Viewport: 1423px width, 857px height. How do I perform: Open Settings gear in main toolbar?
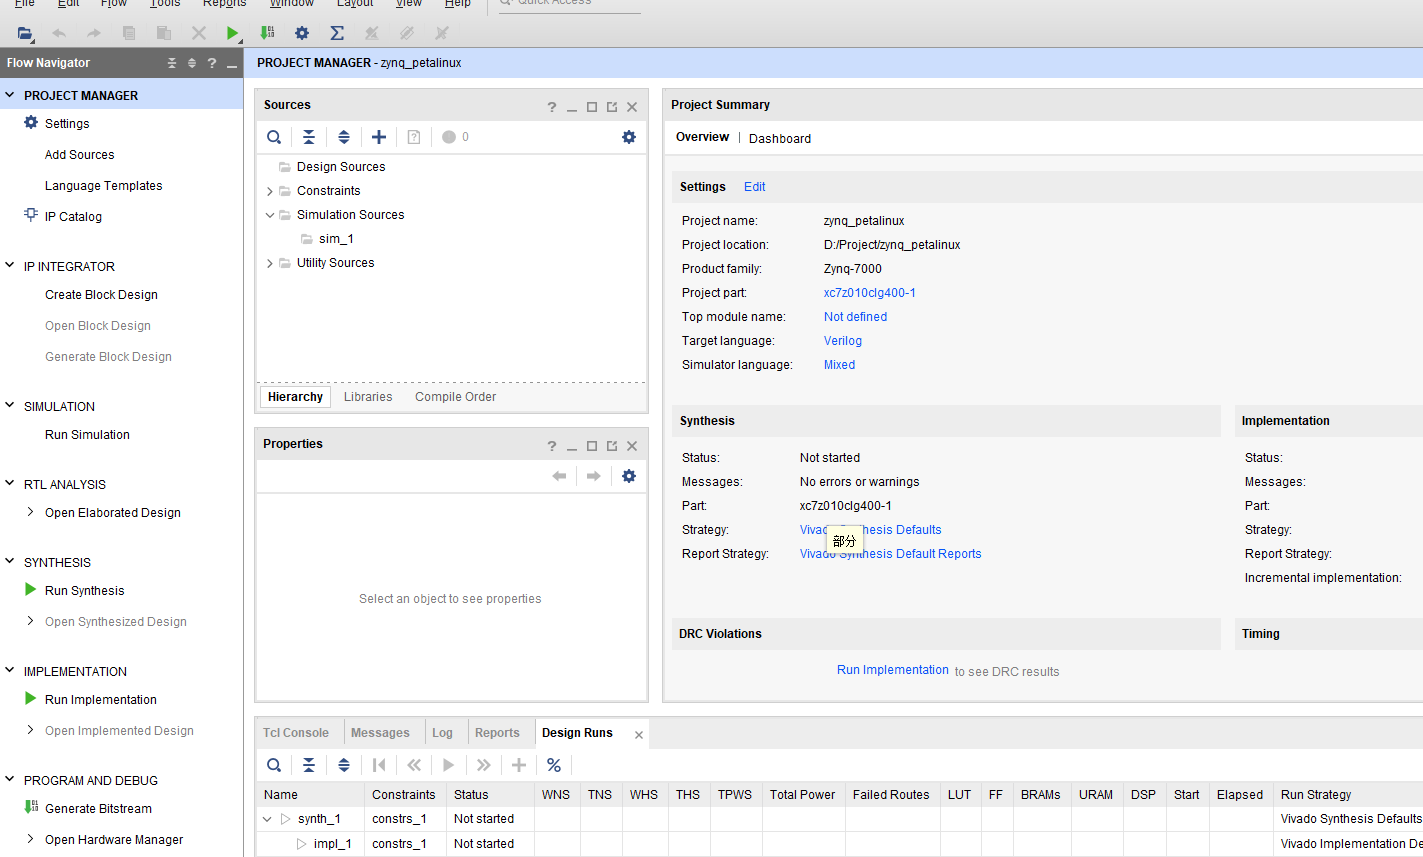point(302,33)
